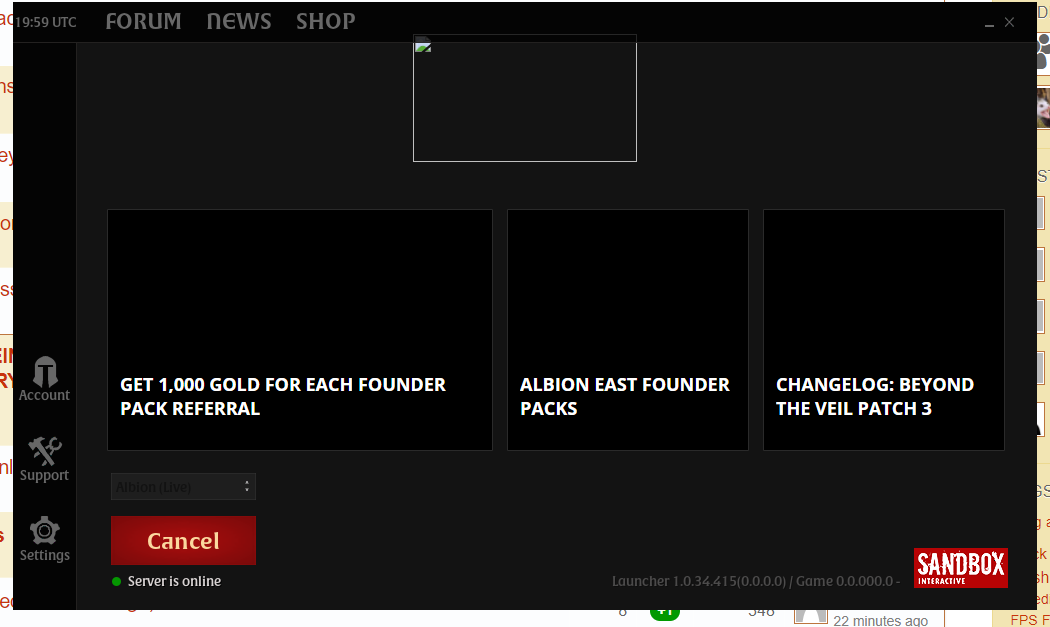
Task: Open 'Albion East Founder Packs' news card
Action: pos(628,330)
